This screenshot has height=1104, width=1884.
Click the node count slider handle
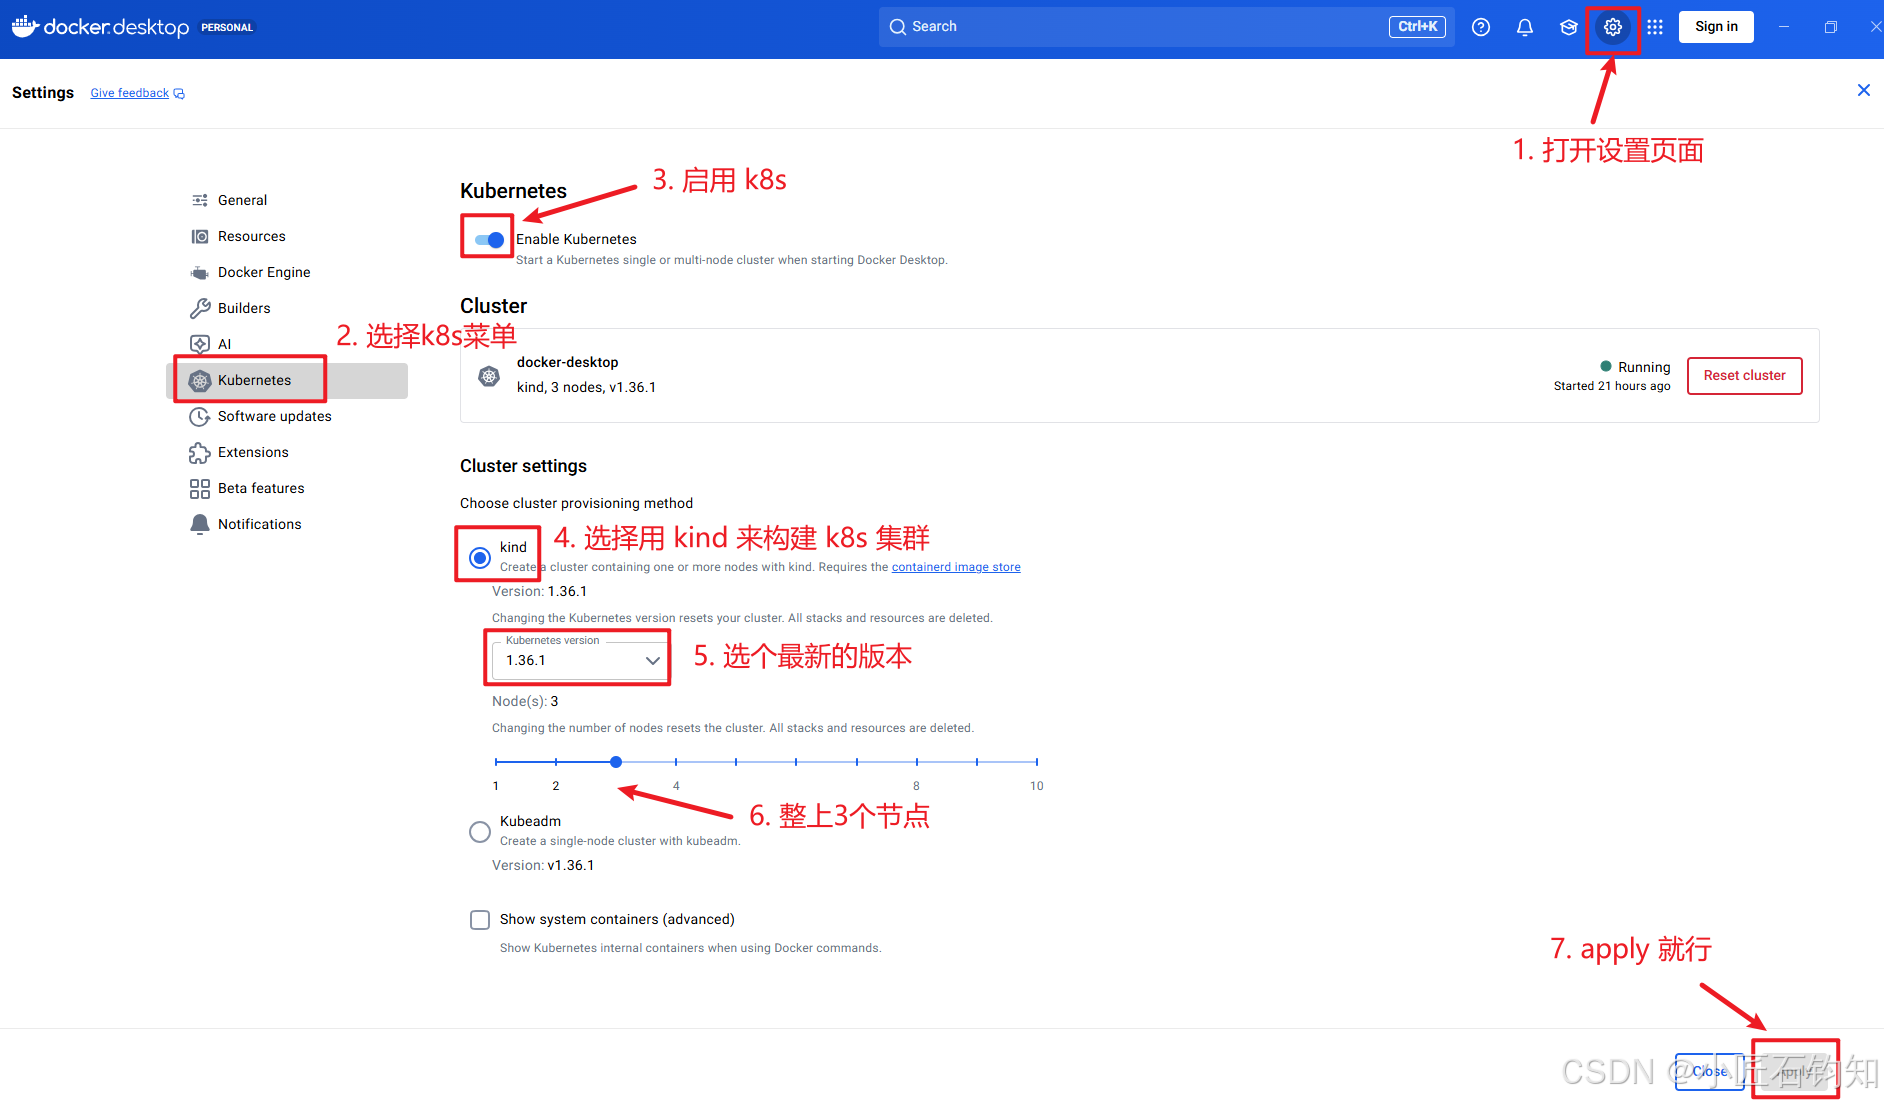tap(616, 762)
